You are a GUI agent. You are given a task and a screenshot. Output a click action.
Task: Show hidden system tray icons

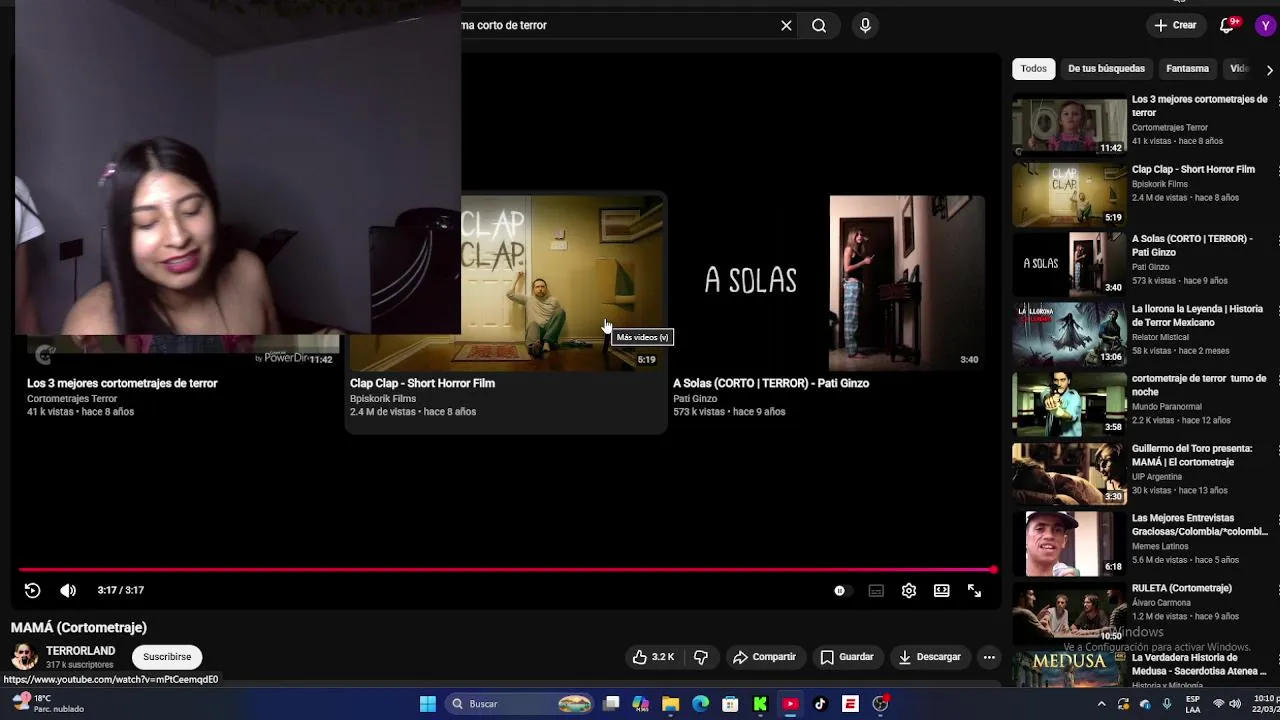pos(1101,704)
